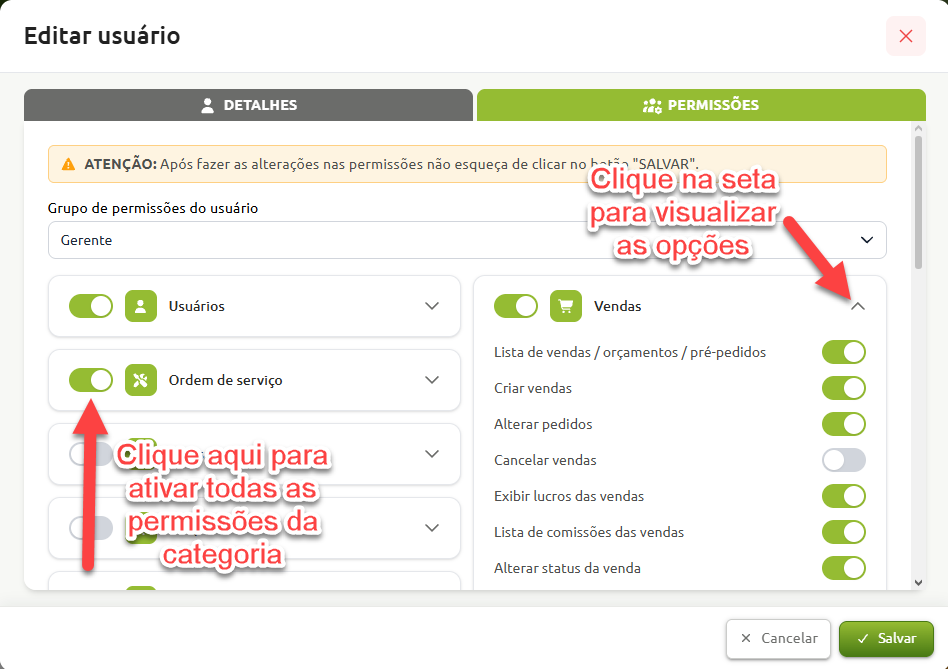Screen dimensions: 948x669
Task: Click the green Salvar button
Action: point(886,638)
